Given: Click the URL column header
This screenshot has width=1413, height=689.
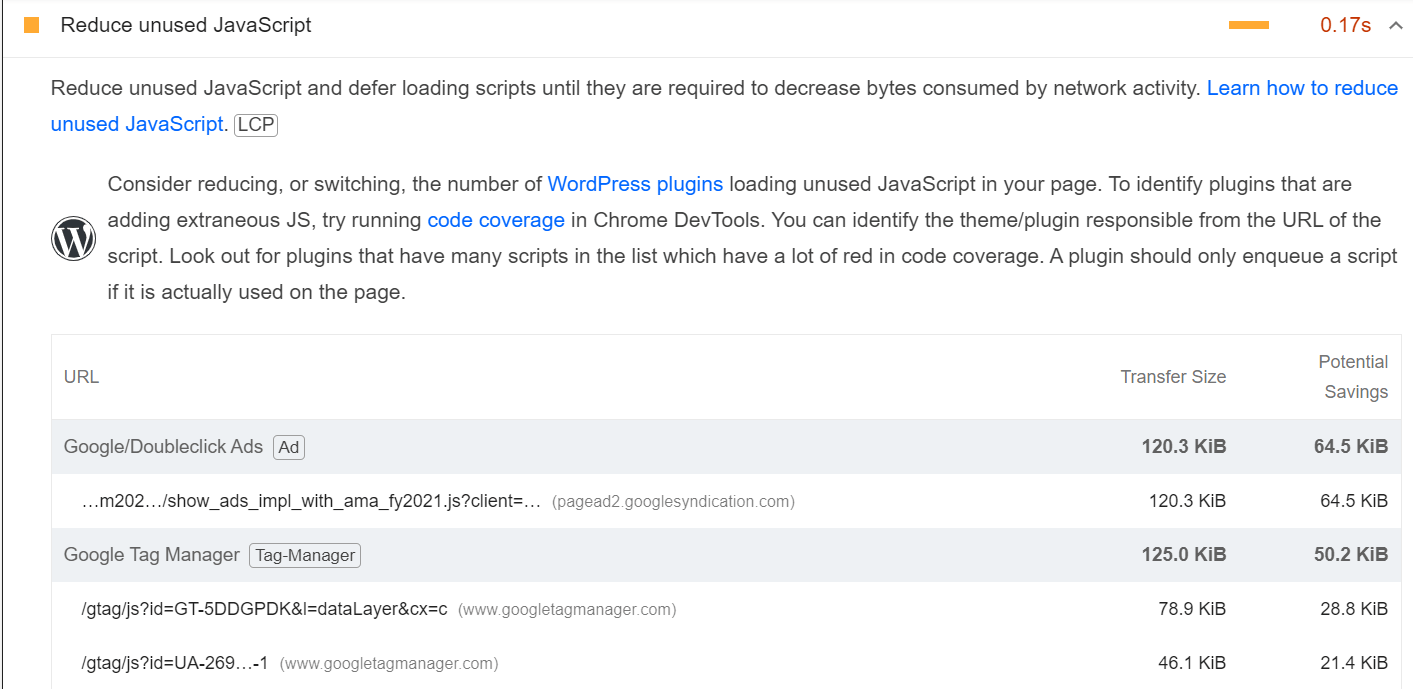Looking at the screenshot, I should coord(81,377).
